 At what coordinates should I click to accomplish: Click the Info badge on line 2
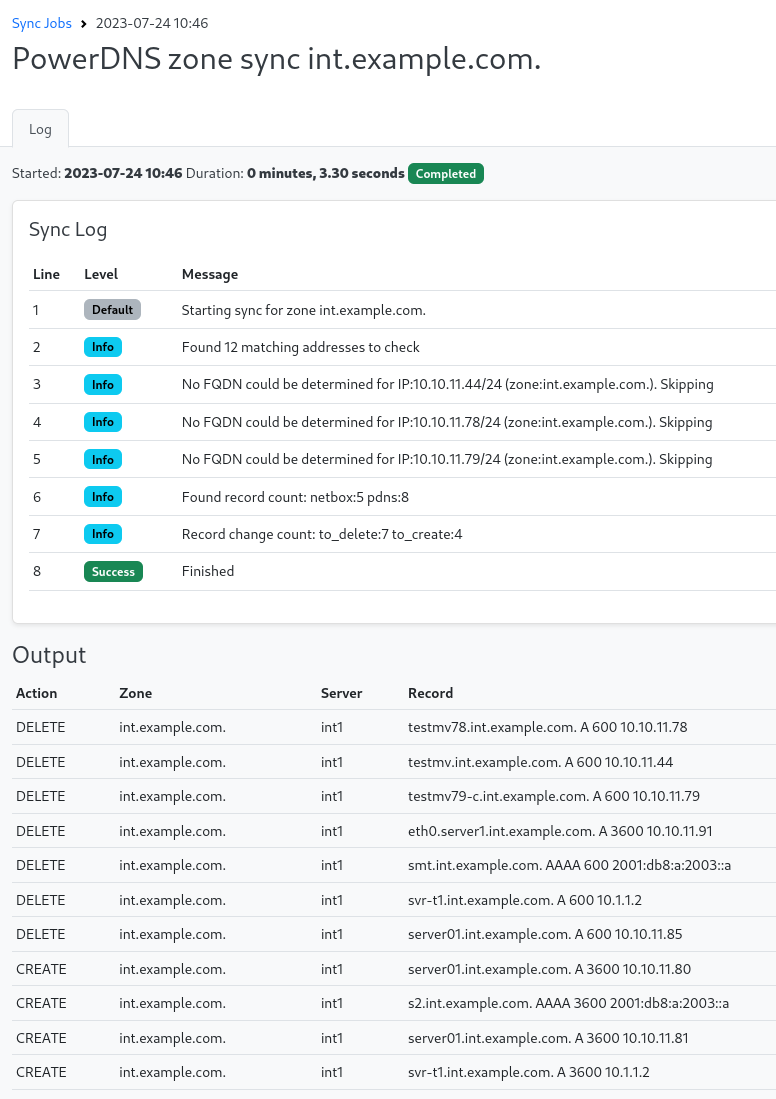(x=103, y=347)
